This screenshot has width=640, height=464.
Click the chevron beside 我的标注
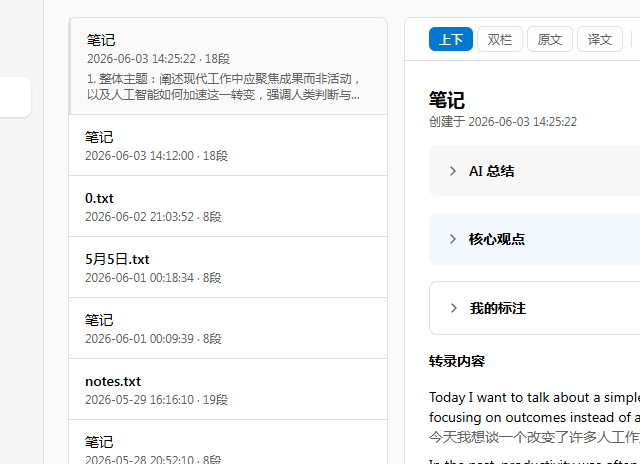(x=453, y=308)
